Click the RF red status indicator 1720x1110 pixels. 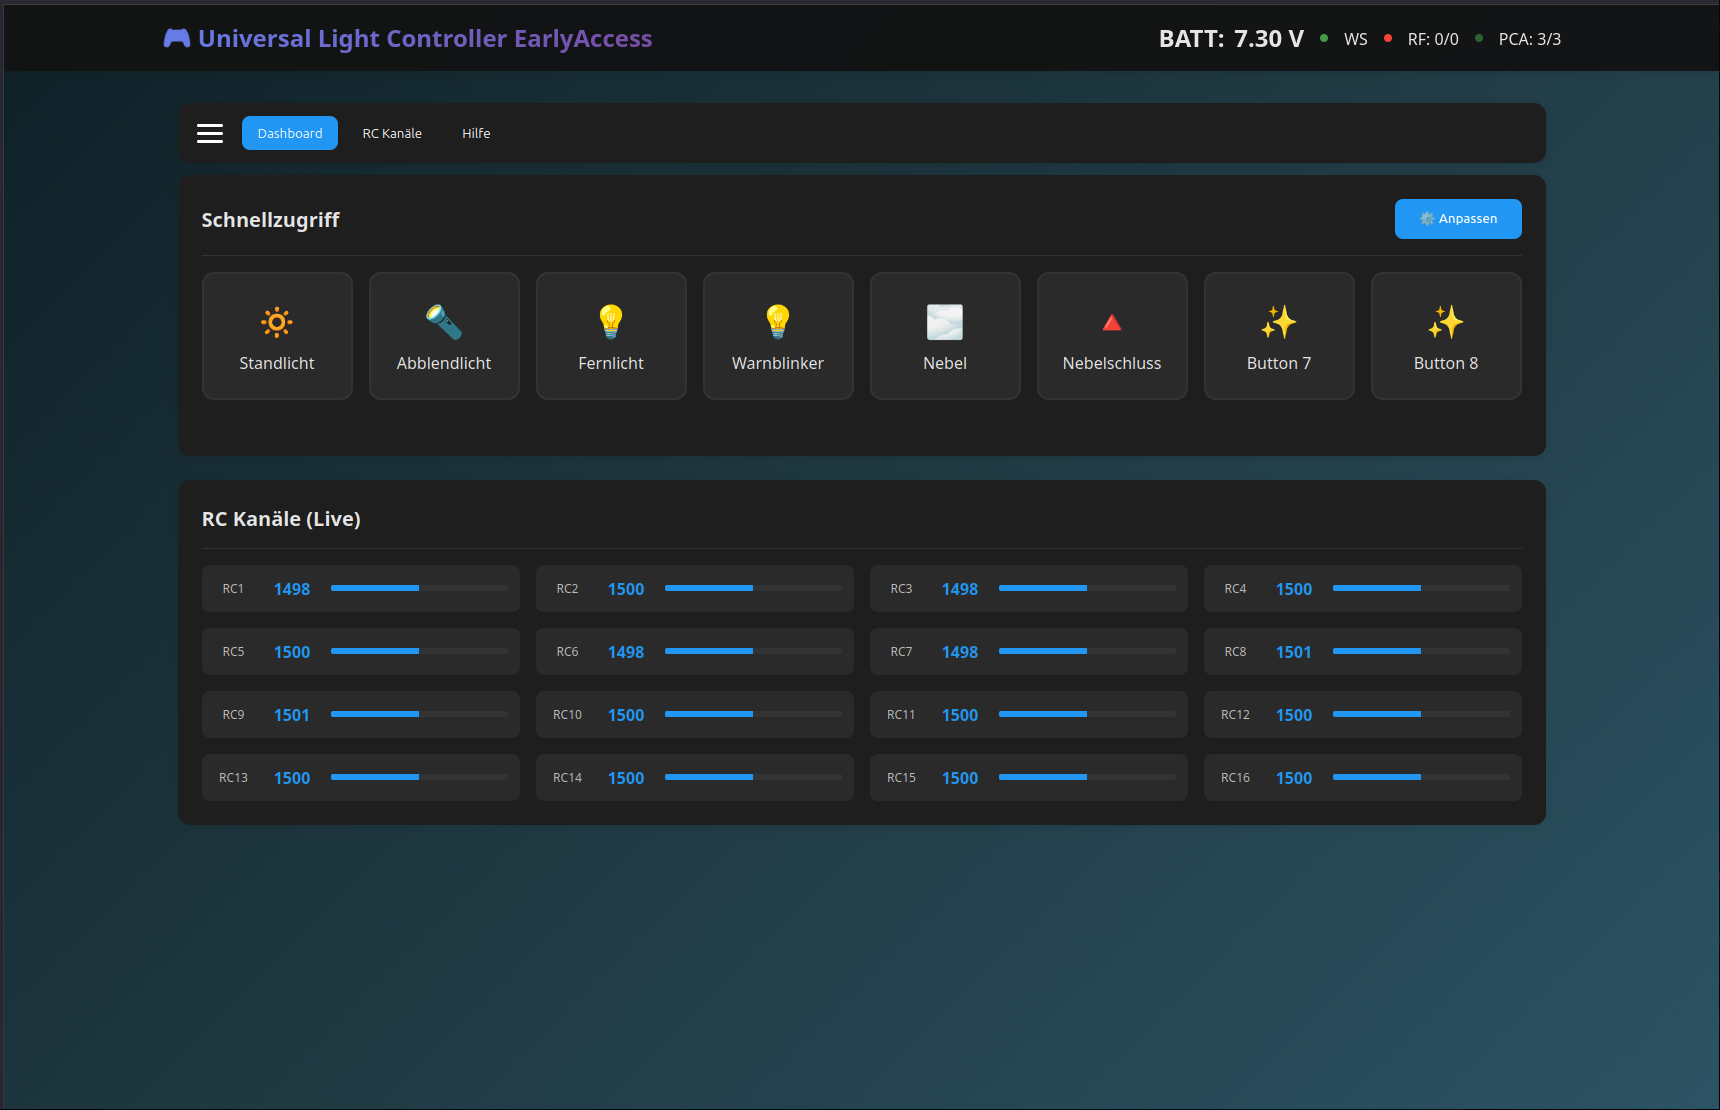(1388, 39)
